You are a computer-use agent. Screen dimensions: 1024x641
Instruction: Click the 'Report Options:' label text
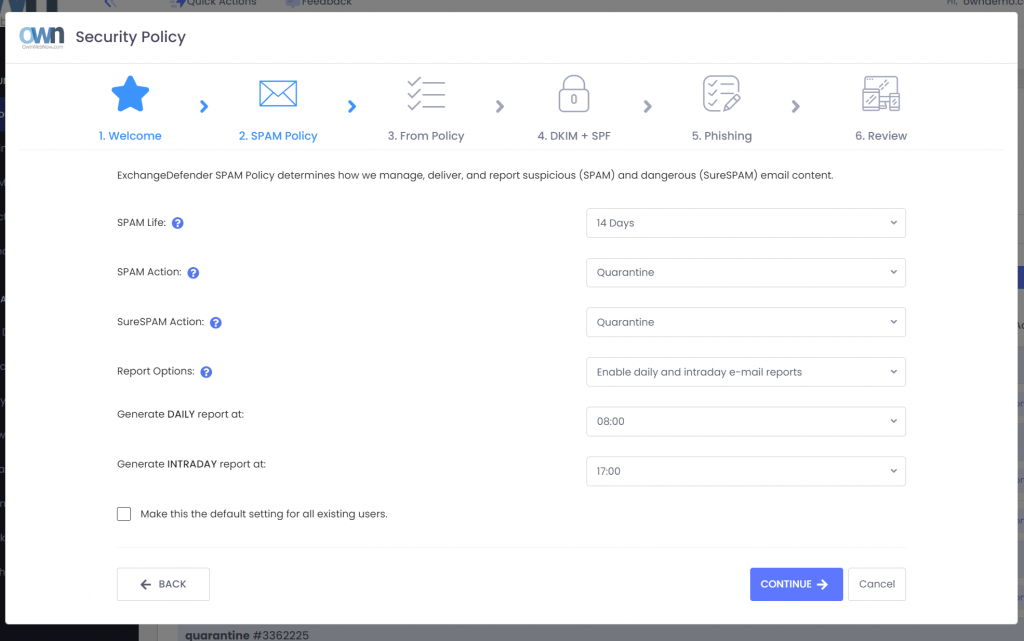coord(155,371)
